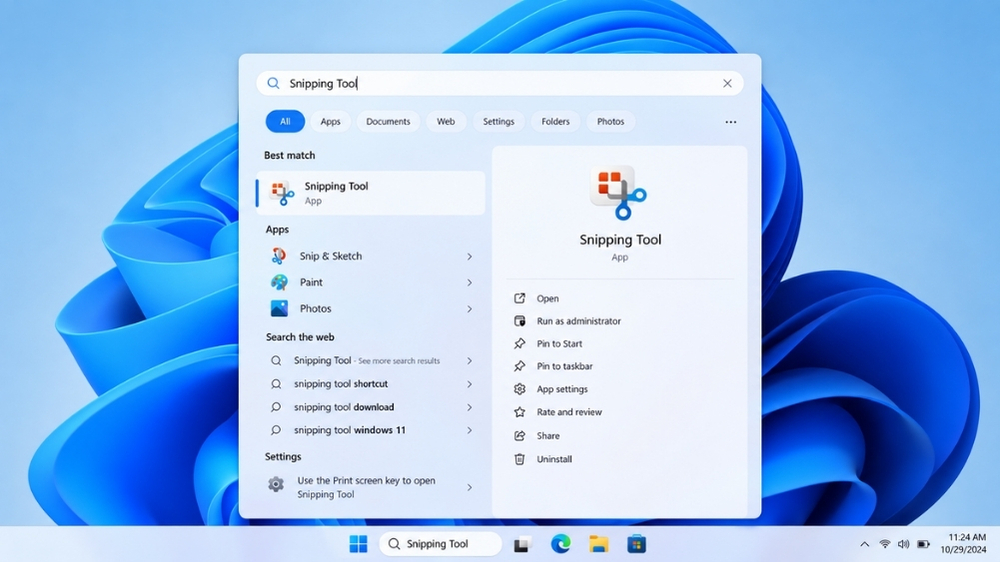Click search icon beside snipping tool windows 11
Image resolution: width=1000 pixels, height=562 pixels.
click(276, 430)
